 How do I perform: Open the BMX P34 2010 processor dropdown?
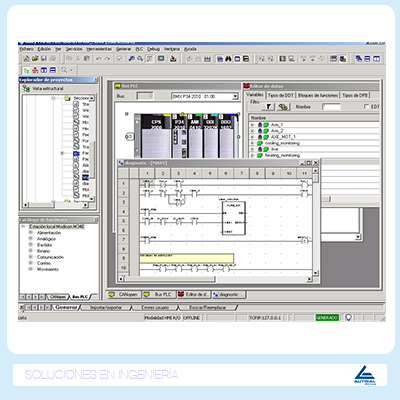tap(235, 96)
